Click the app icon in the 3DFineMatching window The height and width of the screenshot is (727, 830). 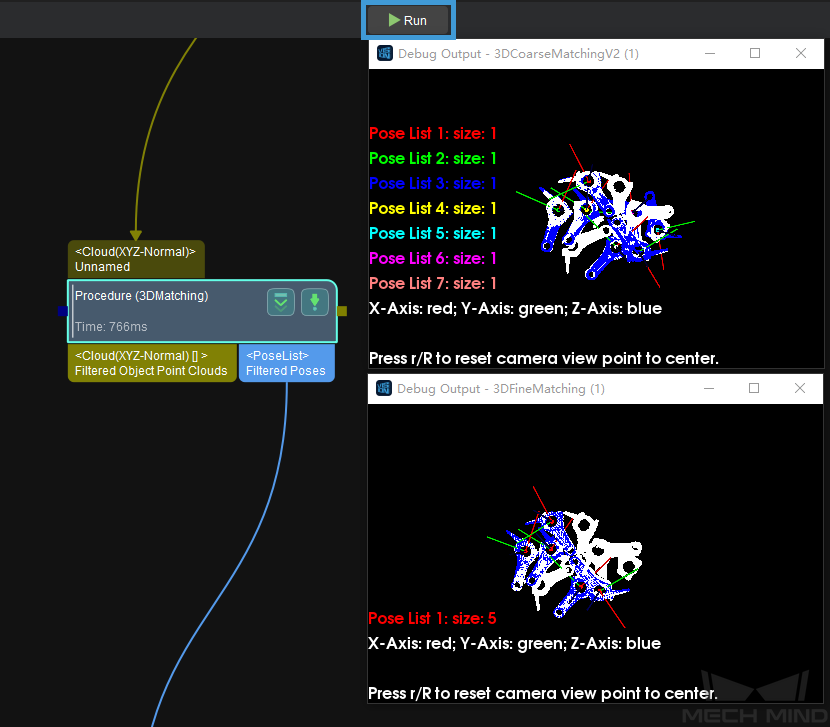(x=384, y=389)
